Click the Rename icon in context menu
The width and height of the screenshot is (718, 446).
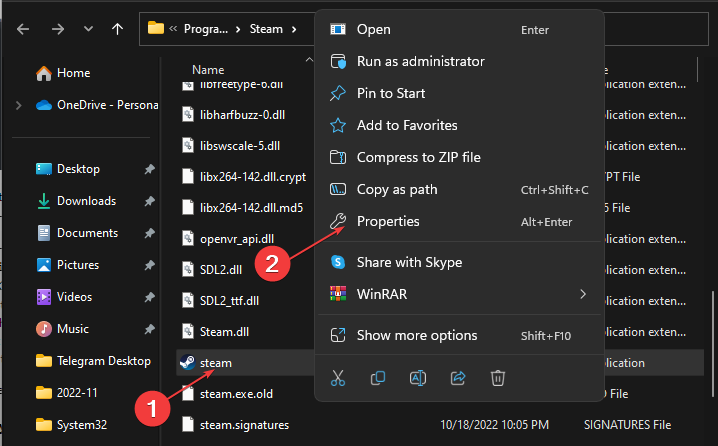point(418,378)
